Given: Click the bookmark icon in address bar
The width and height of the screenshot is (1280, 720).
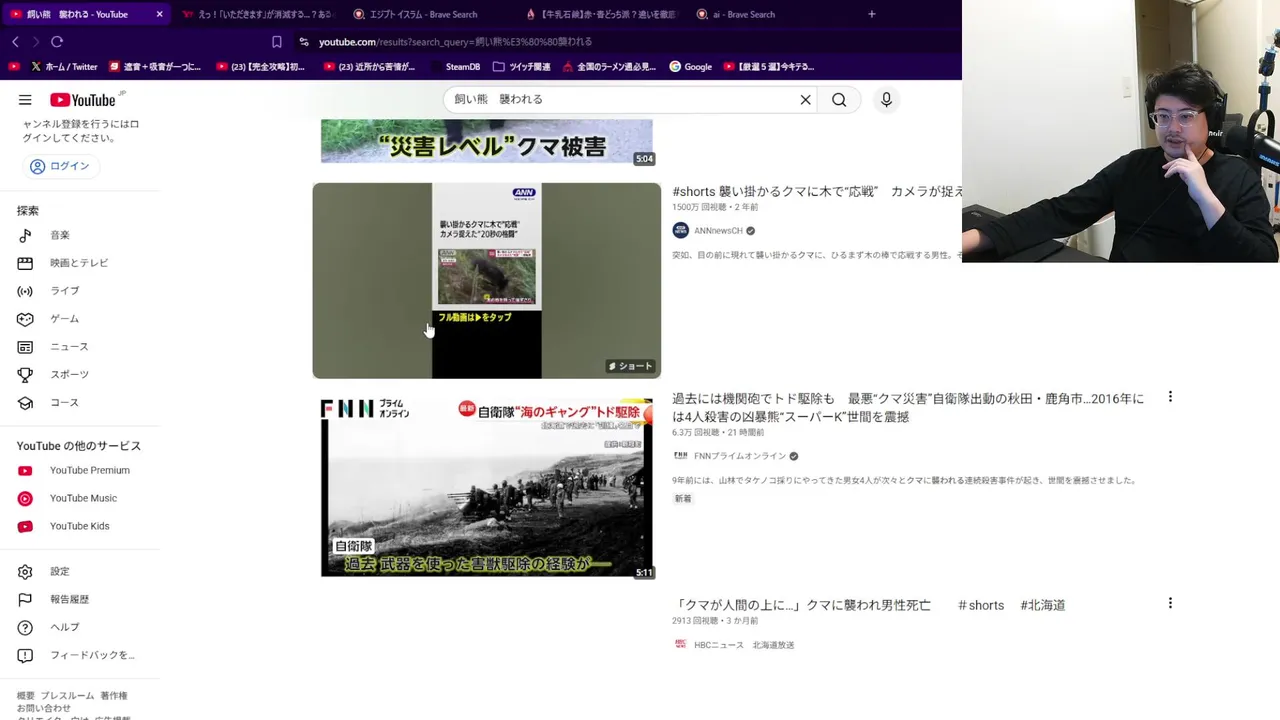Looking at the screenshot, I should pos(277,42).
